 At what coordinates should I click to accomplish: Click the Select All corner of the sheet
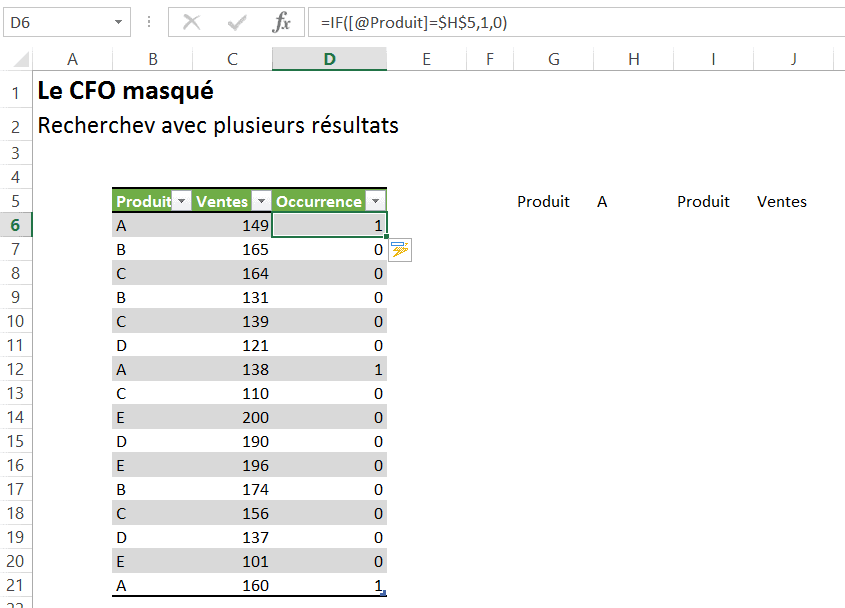[x=16, y=60]
